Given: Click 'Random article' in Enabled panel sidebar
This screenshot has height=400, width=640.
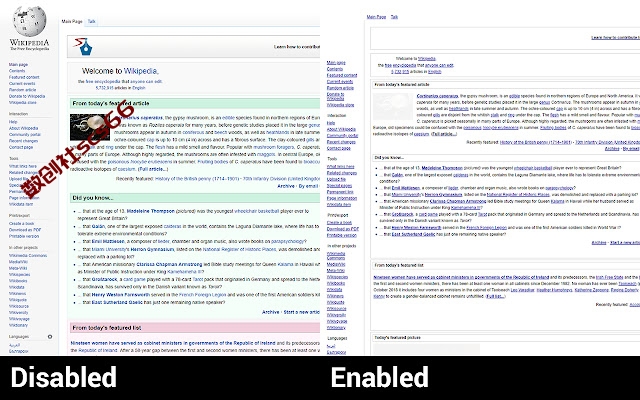Looking at the screenshot, I should [340, 88].
